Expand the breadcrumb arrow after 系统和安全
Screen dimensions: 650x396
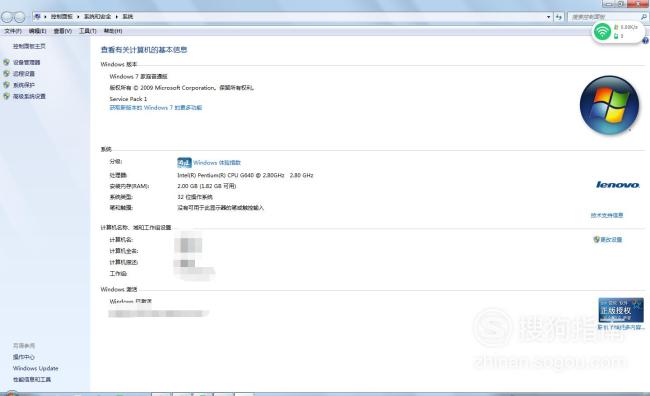[116, 17]
